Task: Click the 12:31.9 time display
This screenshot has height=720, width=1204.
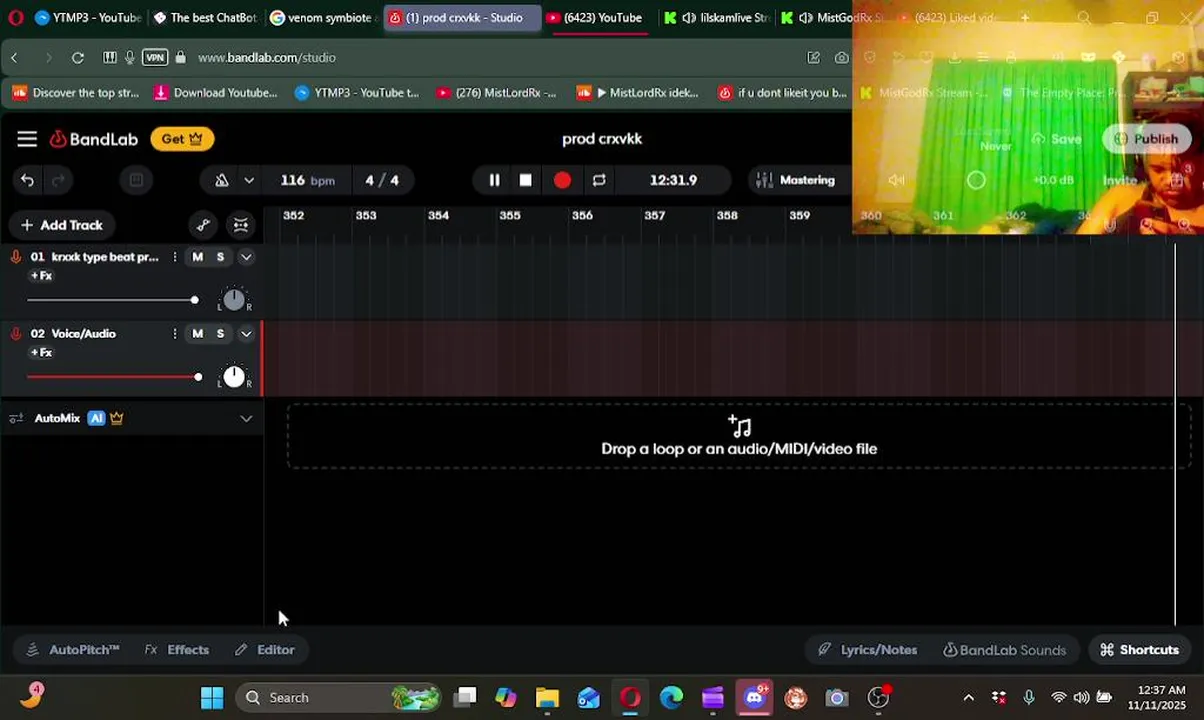Action: pos(673,180)
